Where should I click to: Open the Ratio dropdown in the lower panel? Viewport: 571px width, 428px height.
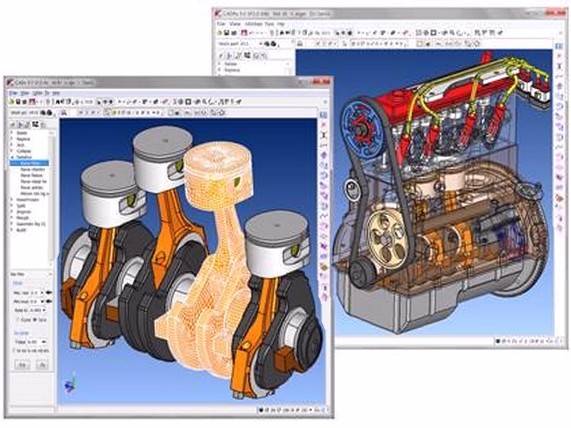coord(44,310)
